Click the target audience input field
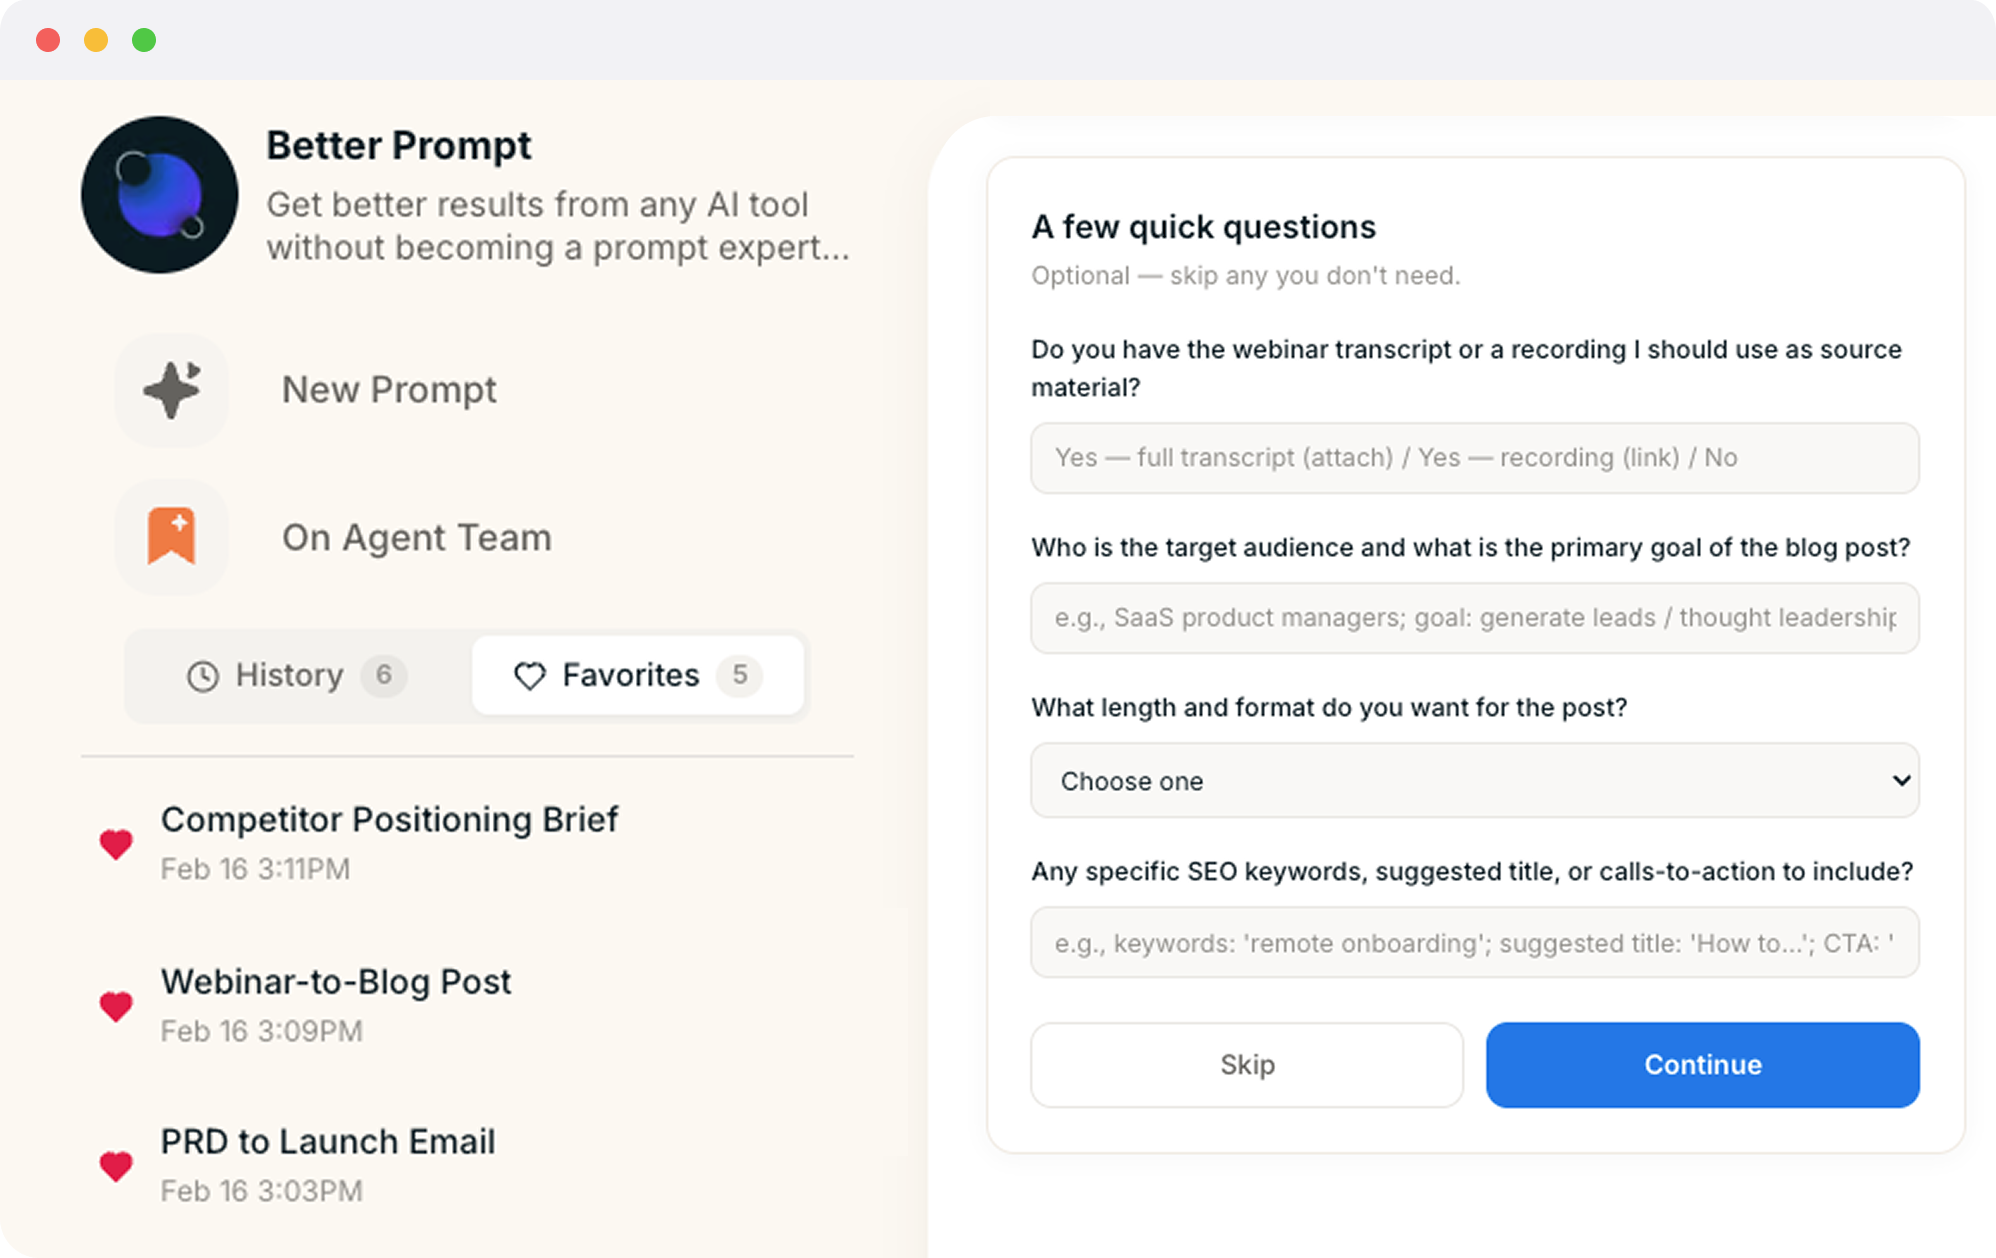The width and height of the screenshot is (1996, 1258). pos(1474,618)
